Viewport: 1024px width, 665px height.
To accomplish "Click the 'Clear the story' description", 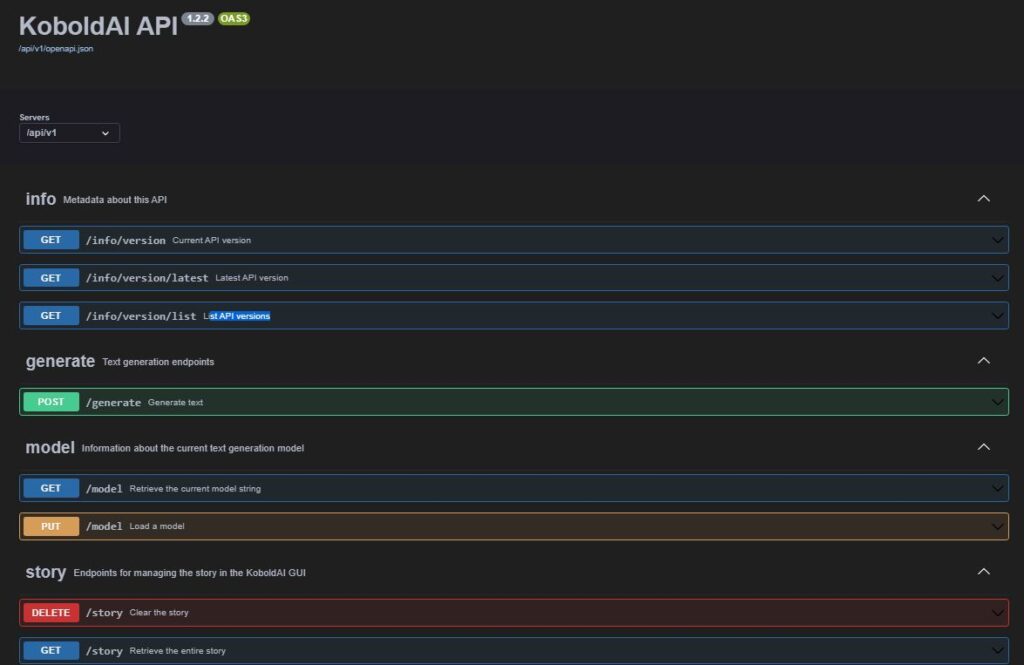I will point(159,613).
